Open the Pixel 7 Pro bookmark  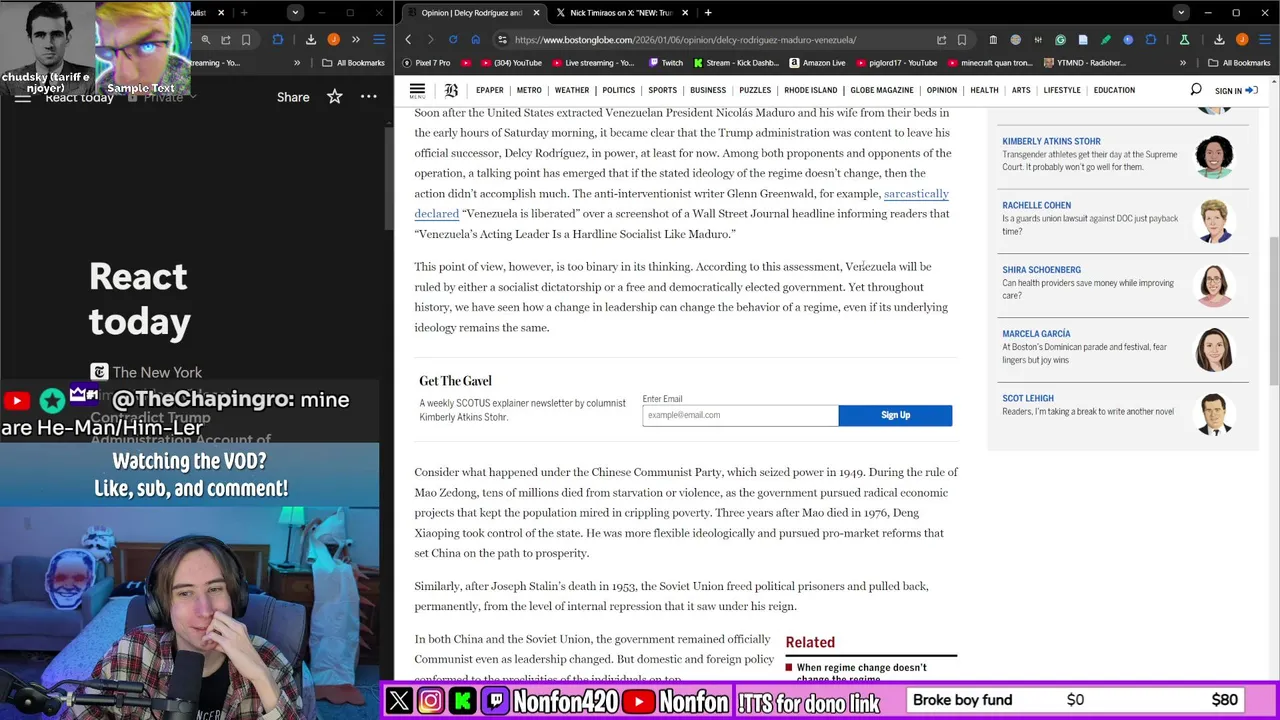pyautogui.click(x=426, y=63)
